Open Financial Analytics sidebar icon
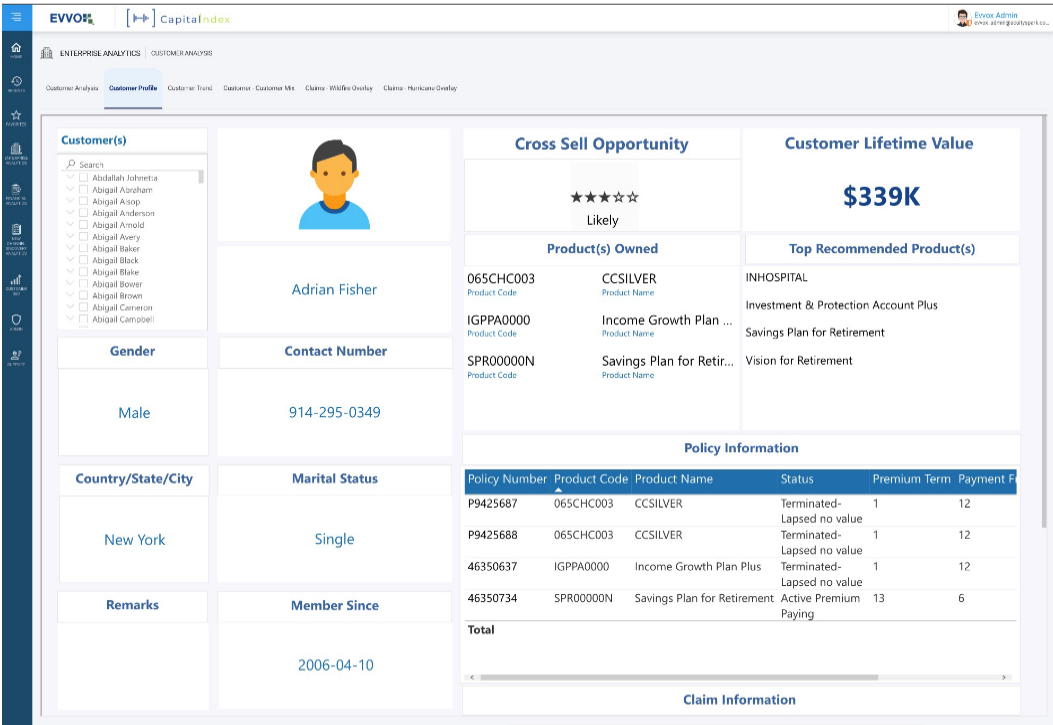The width and height of the screenshot is (1053, 725). (x=15, y=192)
